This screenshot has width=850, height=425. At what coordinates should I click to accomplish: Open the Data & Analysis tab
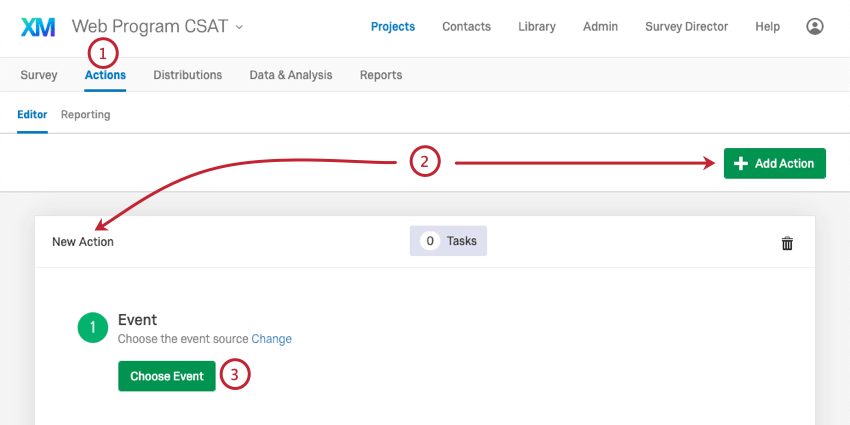[x=291, y=75]
